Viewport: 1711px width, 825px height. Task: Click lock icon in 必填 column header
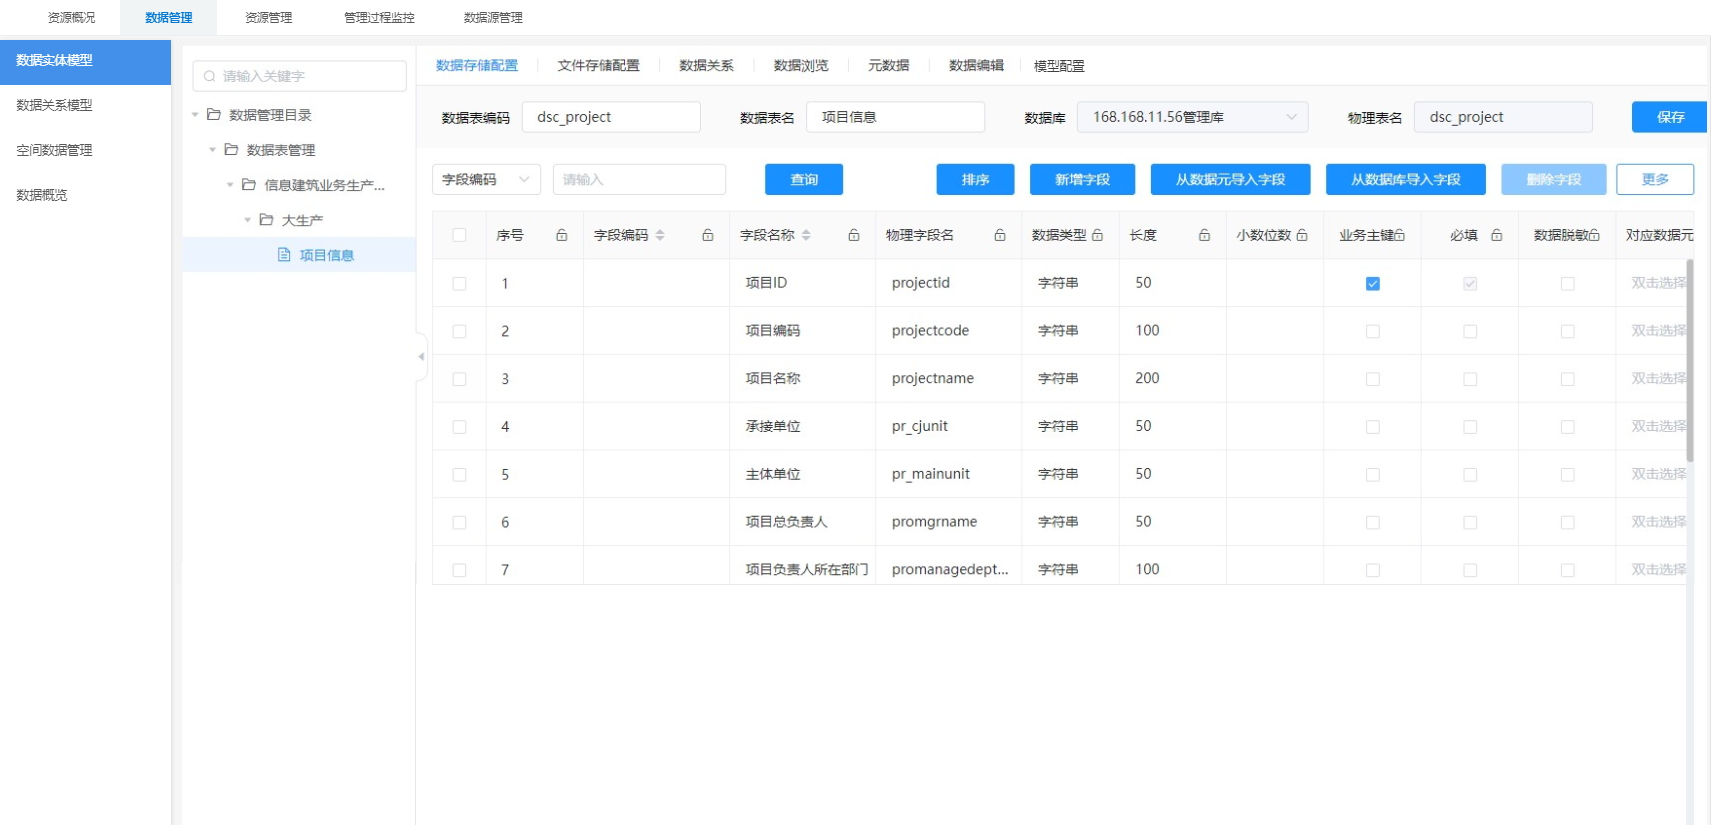(x=1496, y=235)
